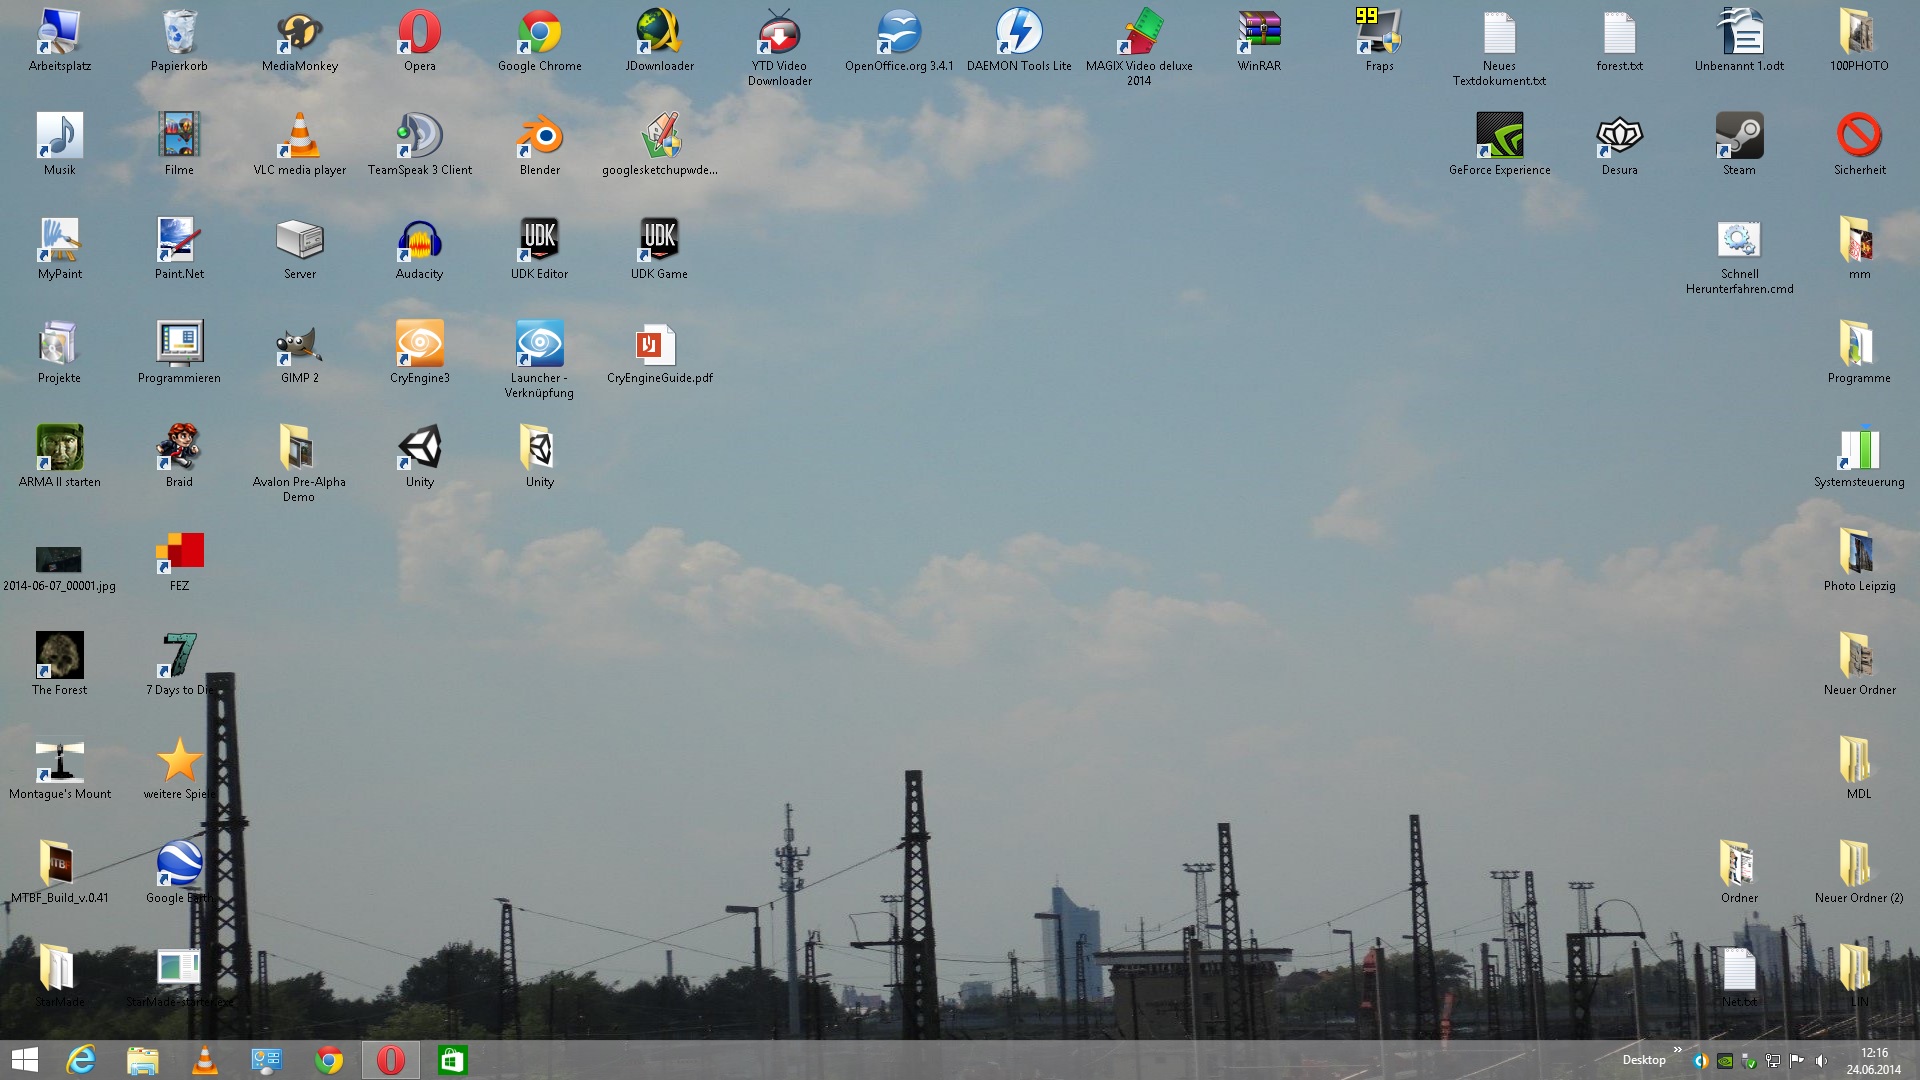Click the NVIDIA tray icon
The width and height of the screenshot is (1920, 1080).
coord(1725,1061)
